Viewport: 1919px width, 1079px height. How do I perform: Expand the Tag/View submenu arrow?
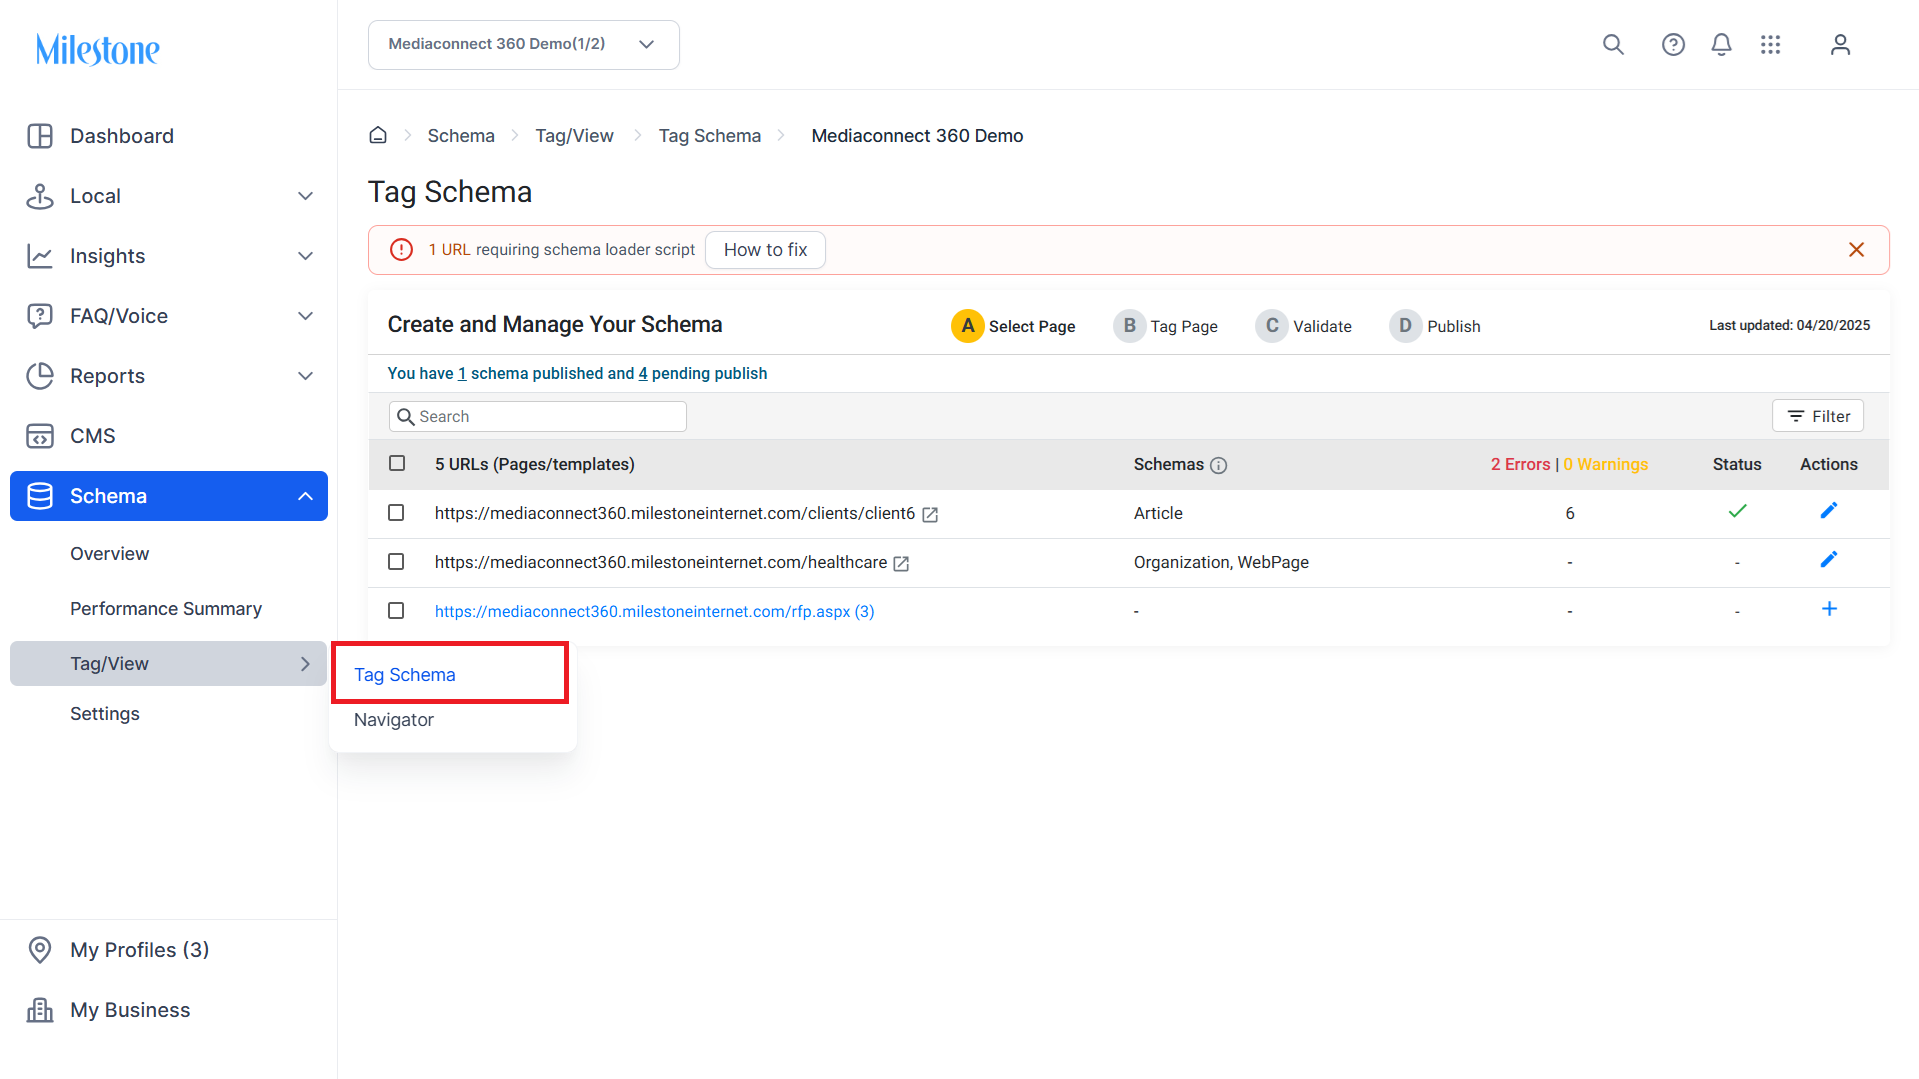306,664
